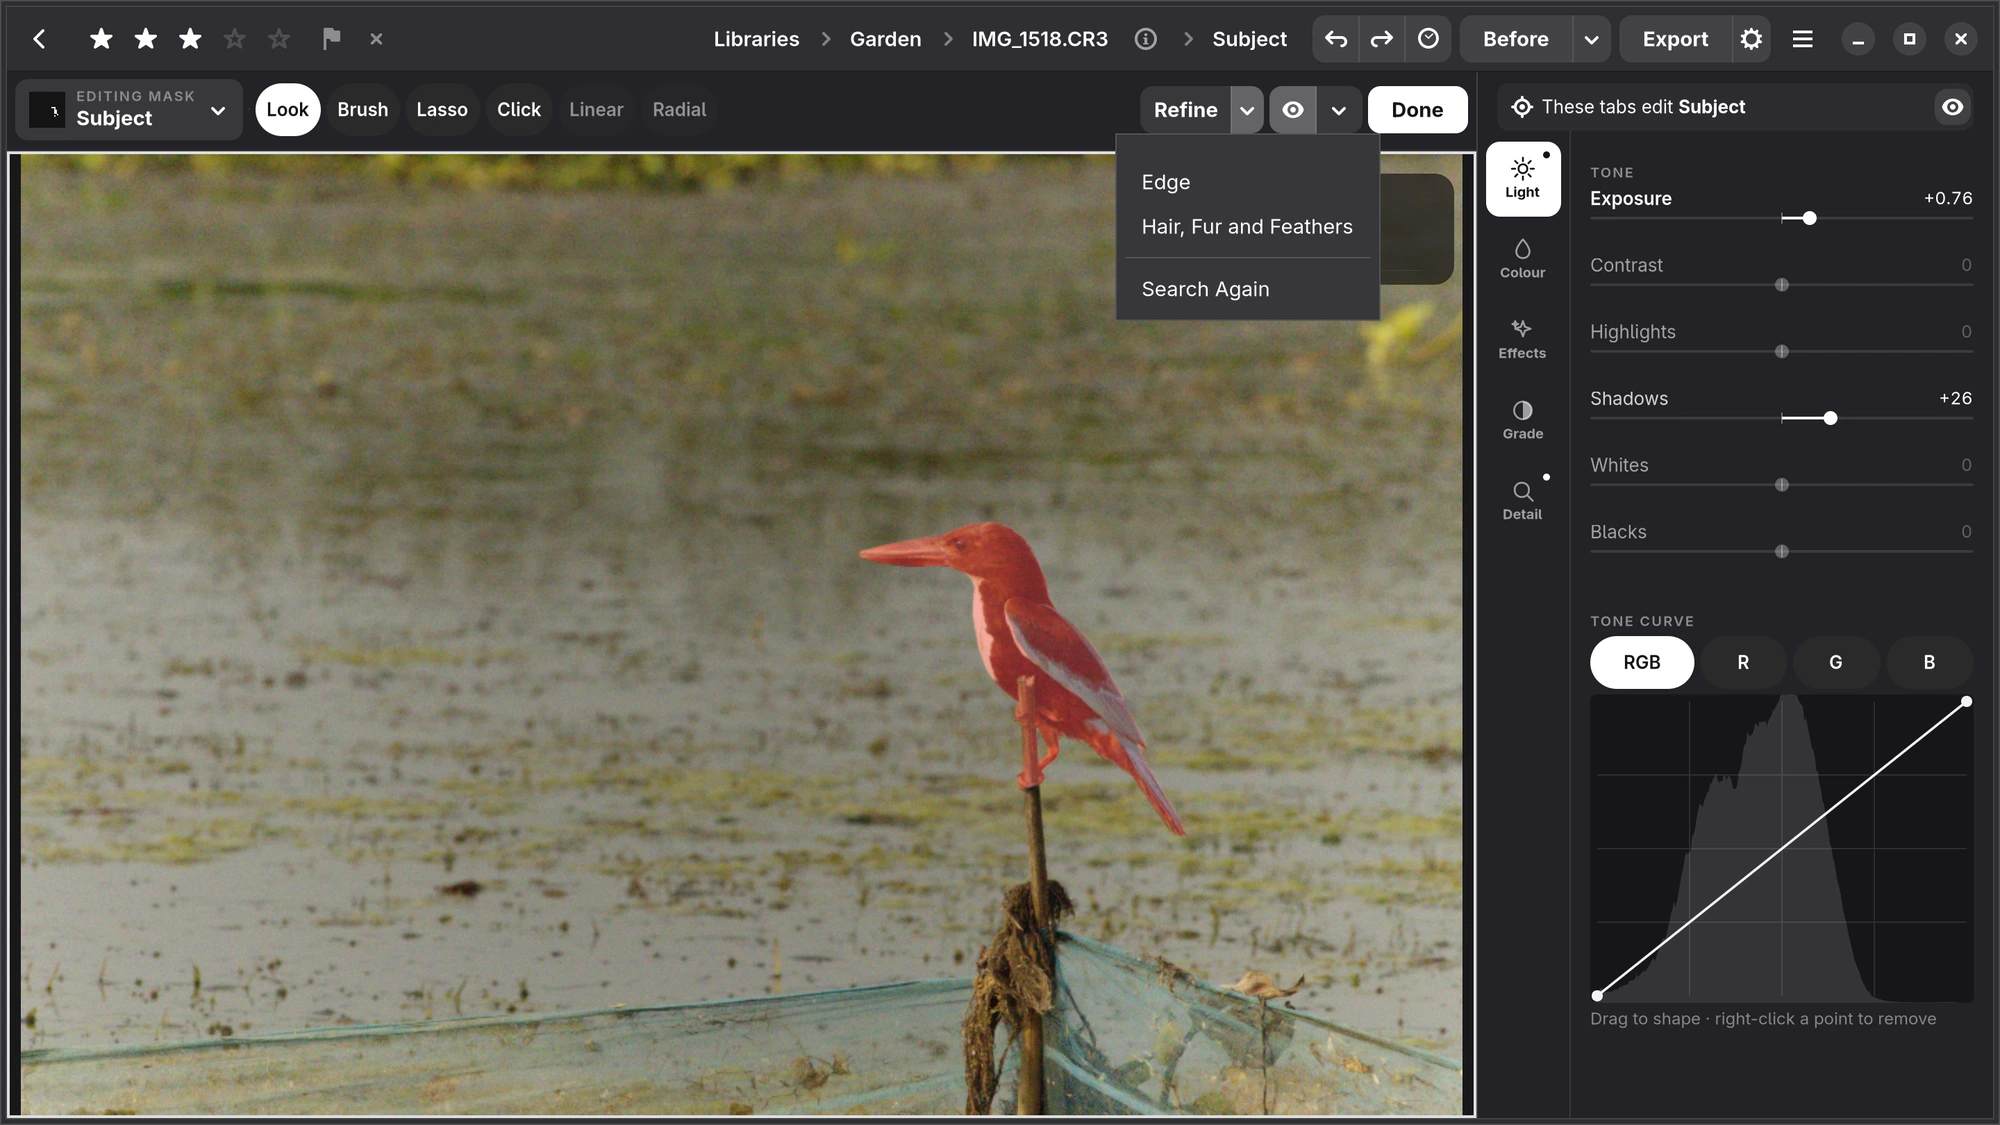Collapse the Refine dropdown arrow

(1247, 110)
